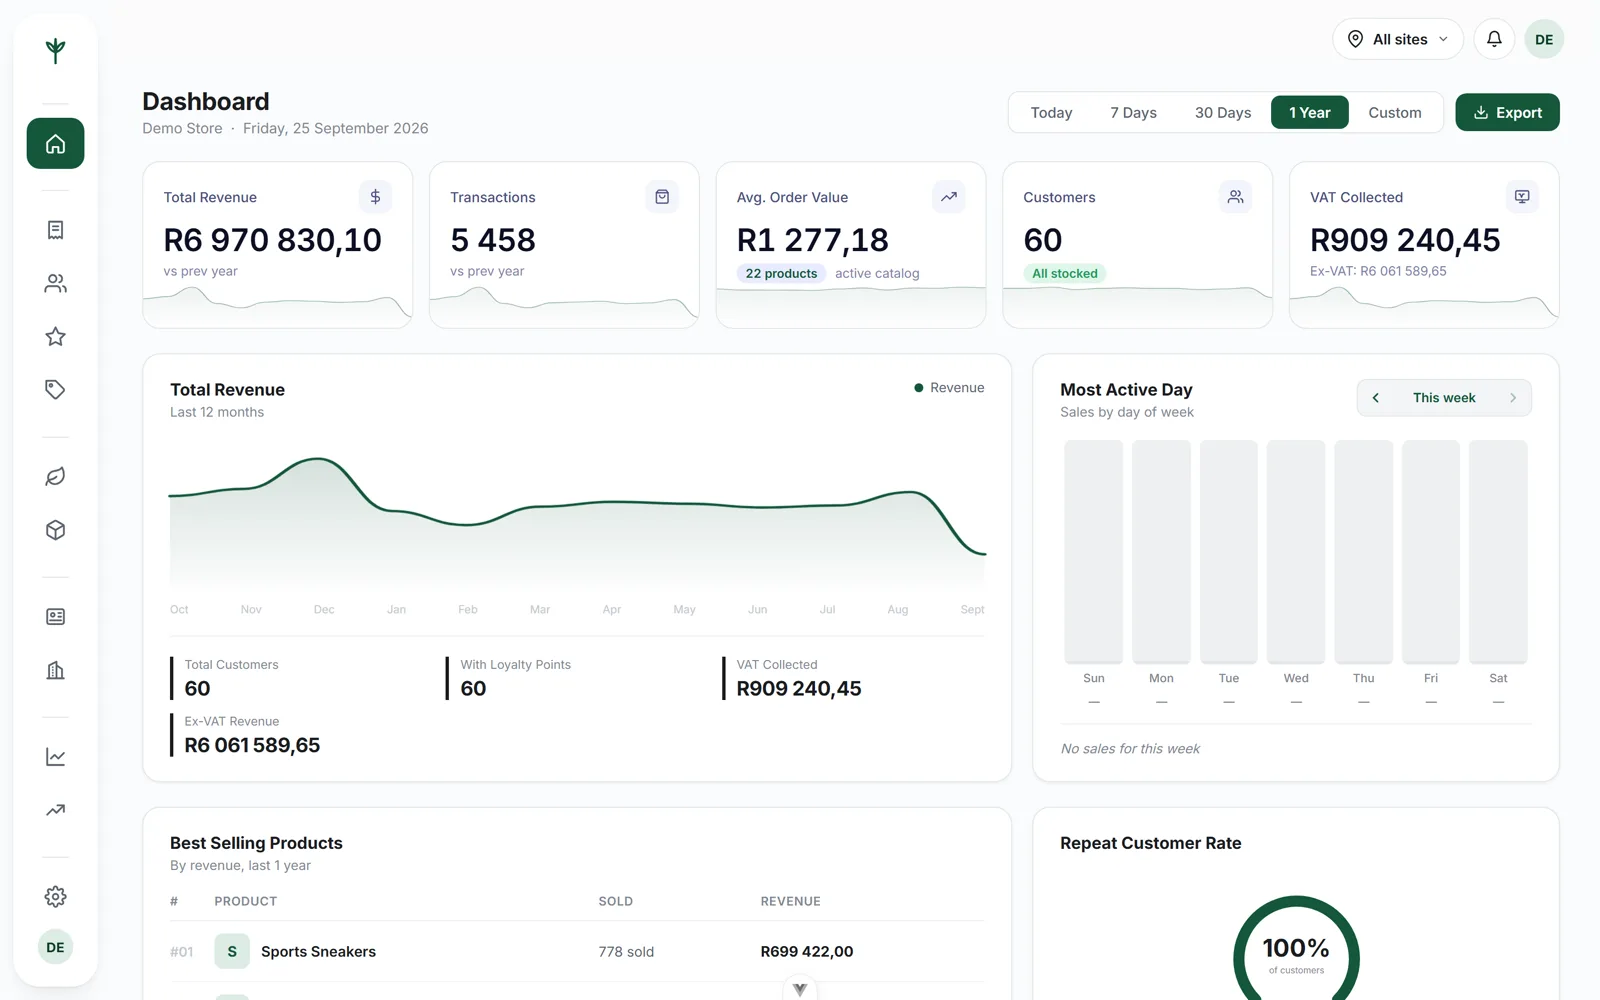Image resolution: width=1600 pixels, height=1000 pixels.
Task: Click the Export button
Action: [1507, 113]
